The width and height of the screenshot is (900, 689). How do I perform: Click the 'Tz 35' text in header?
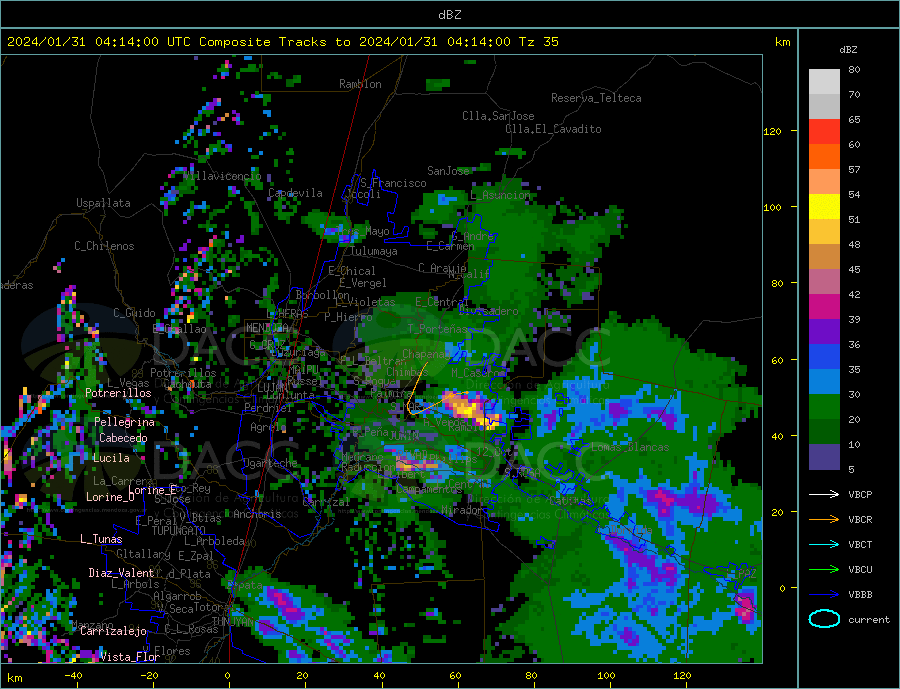(x=538, y=42)
